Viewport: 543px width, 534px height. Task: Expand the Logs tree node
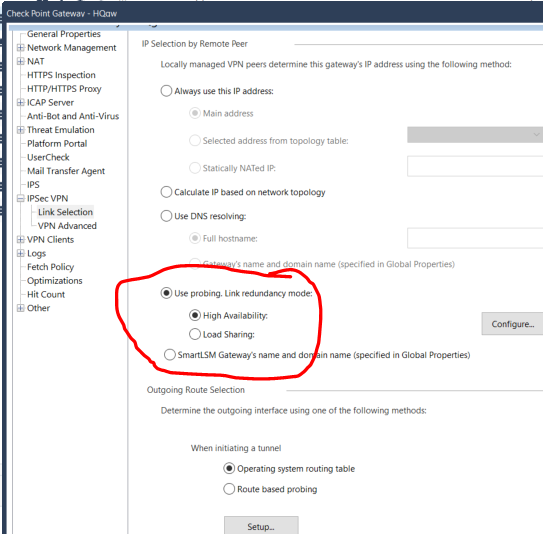(21, 253)
